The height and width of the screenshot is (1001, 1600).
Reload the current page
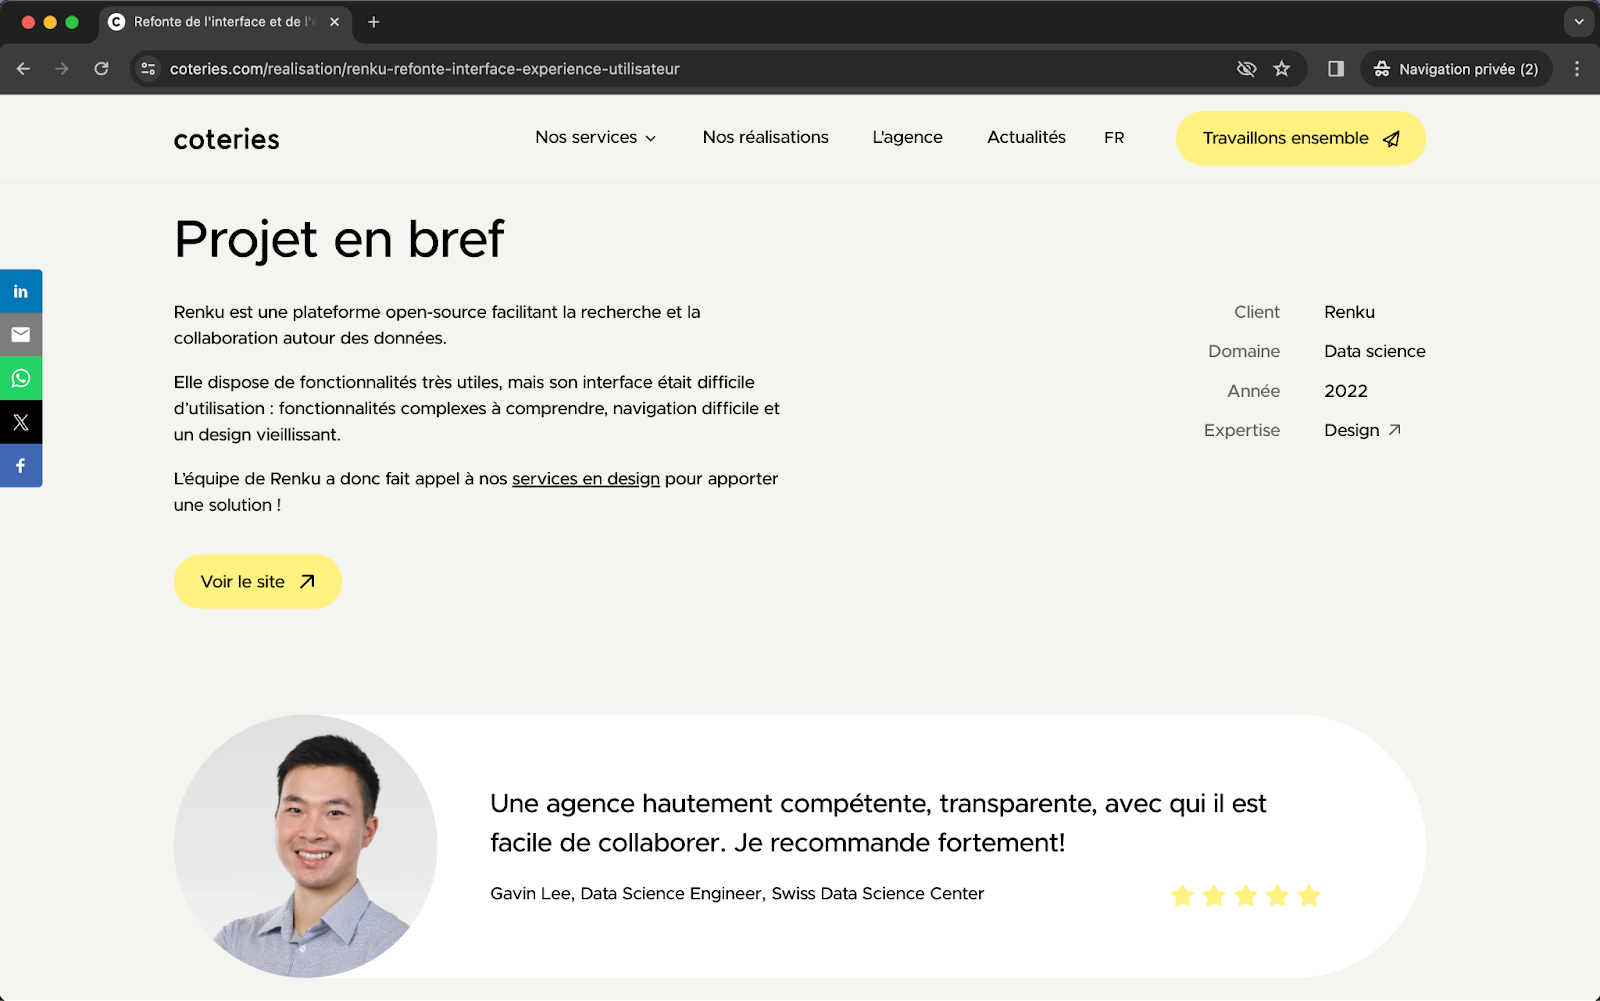point(101,69)
